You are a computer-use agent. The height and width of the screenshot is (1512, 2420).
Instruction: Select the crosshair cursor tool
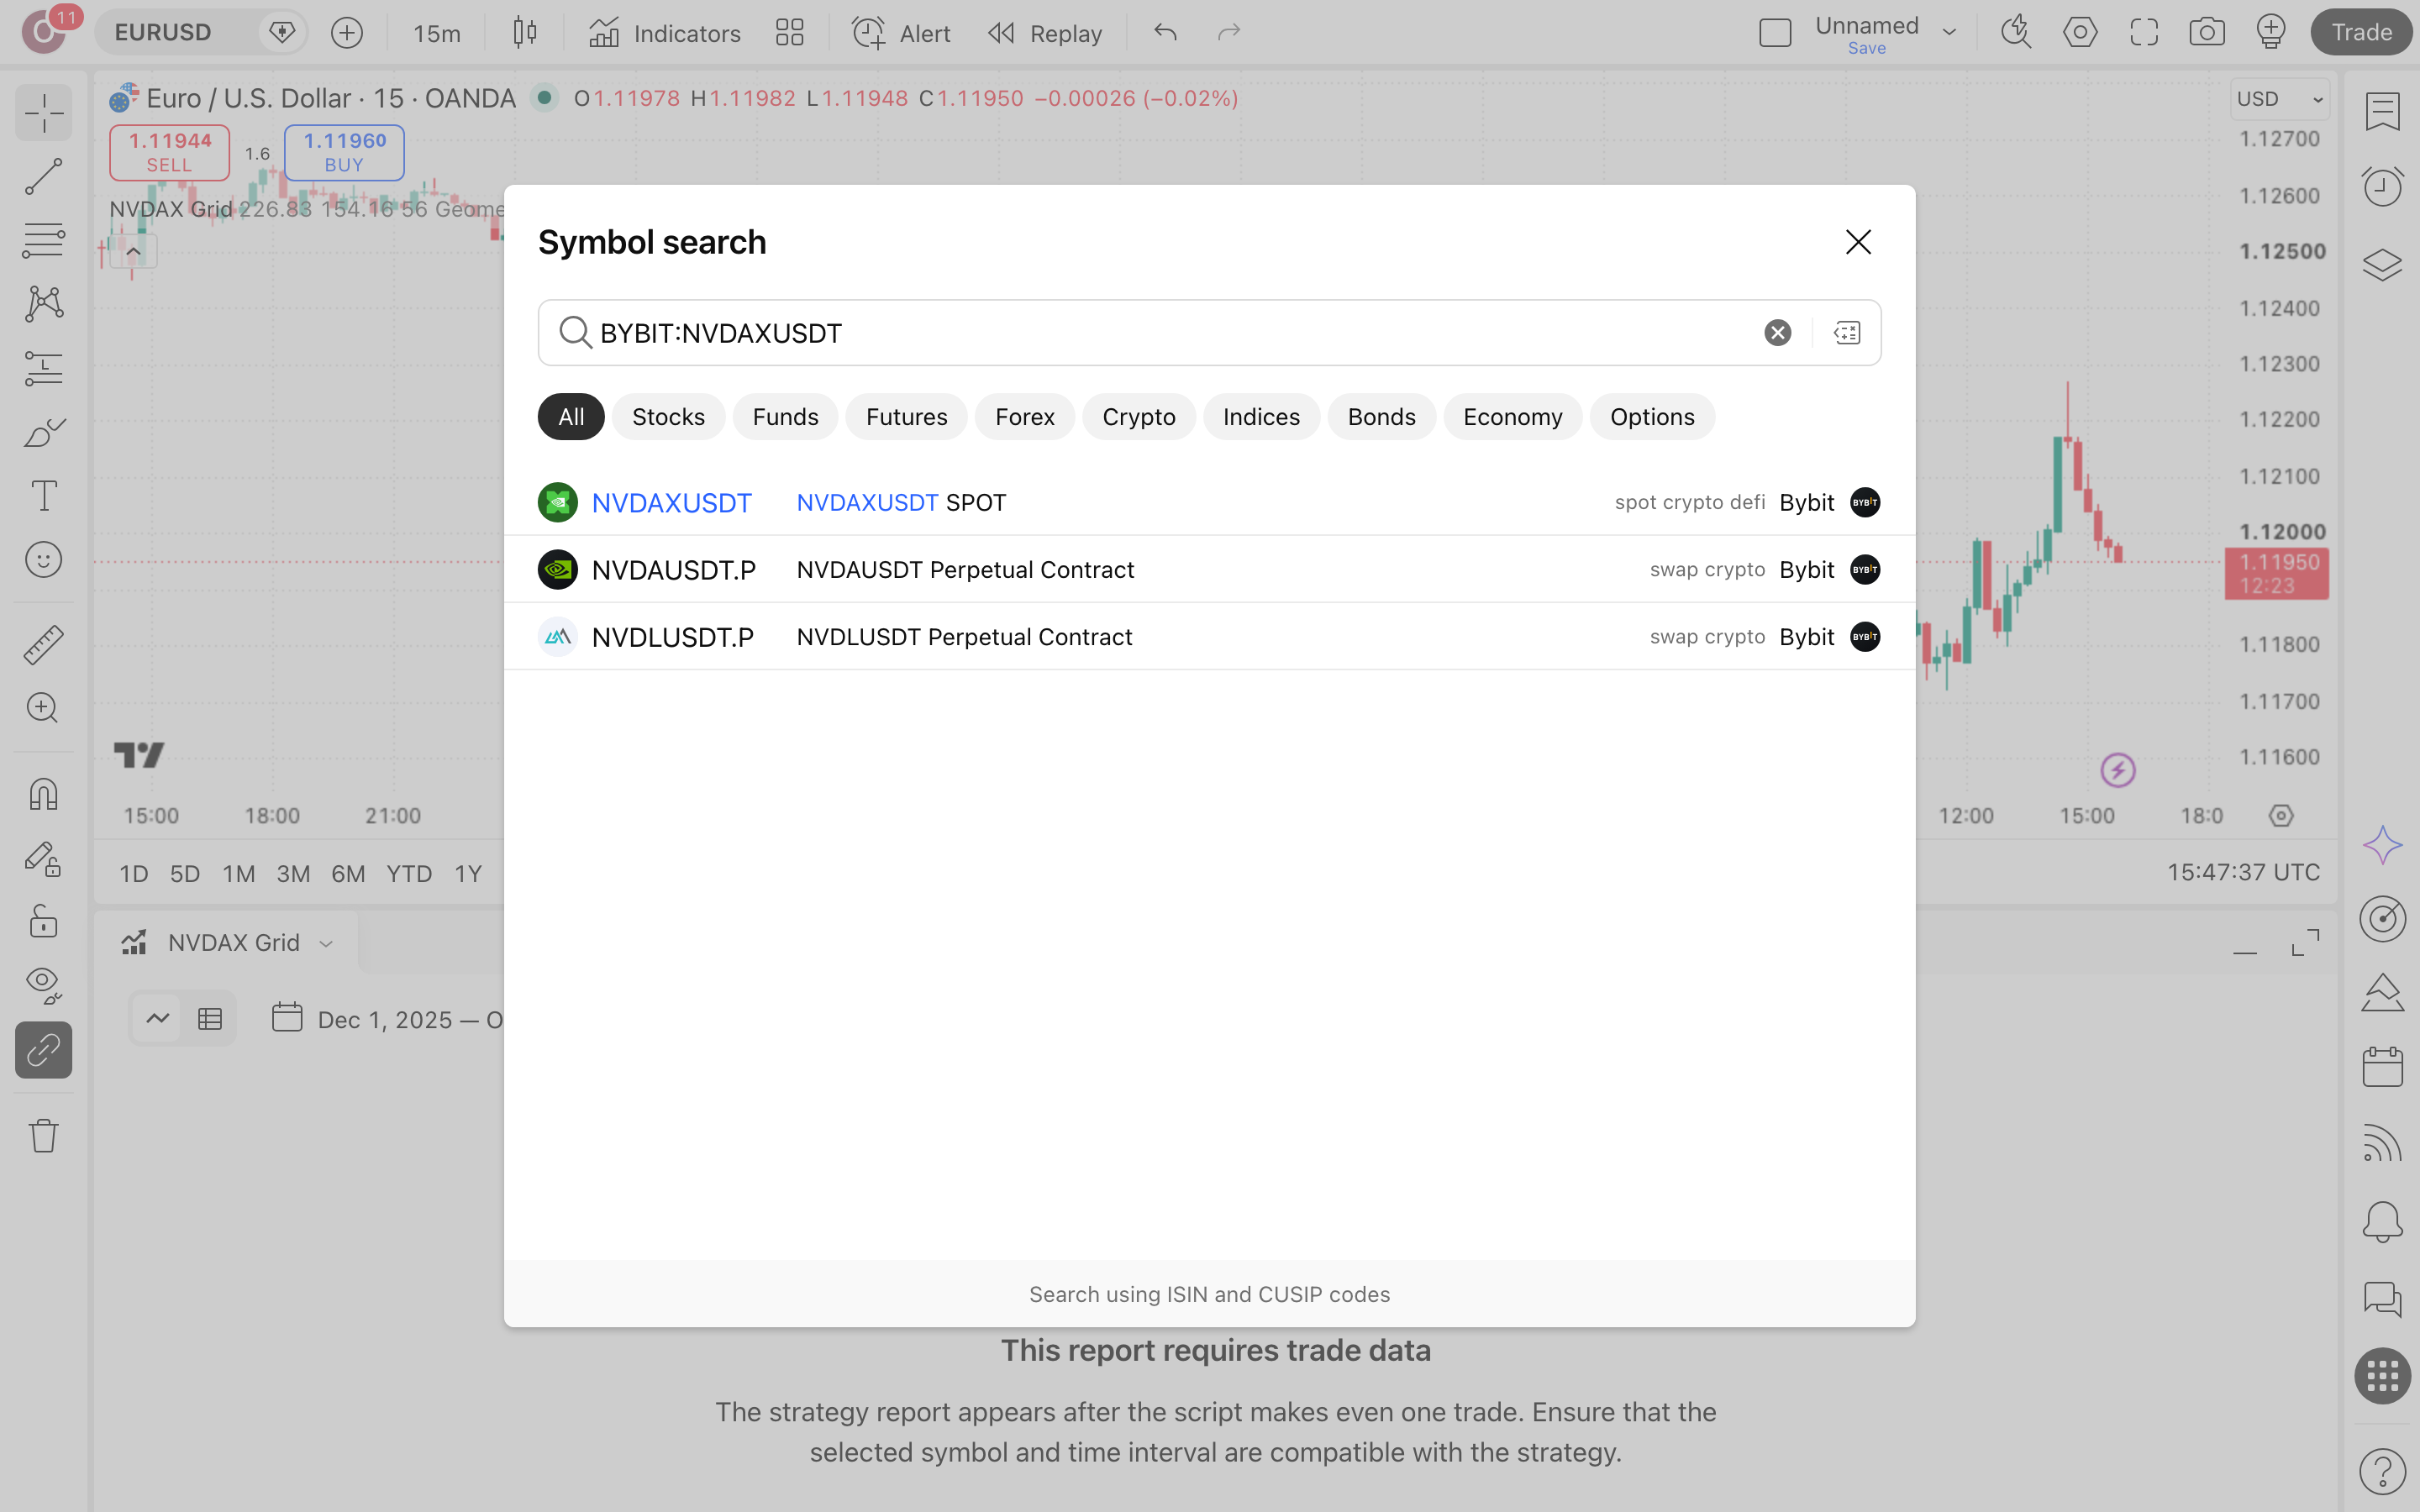(43, 113)
